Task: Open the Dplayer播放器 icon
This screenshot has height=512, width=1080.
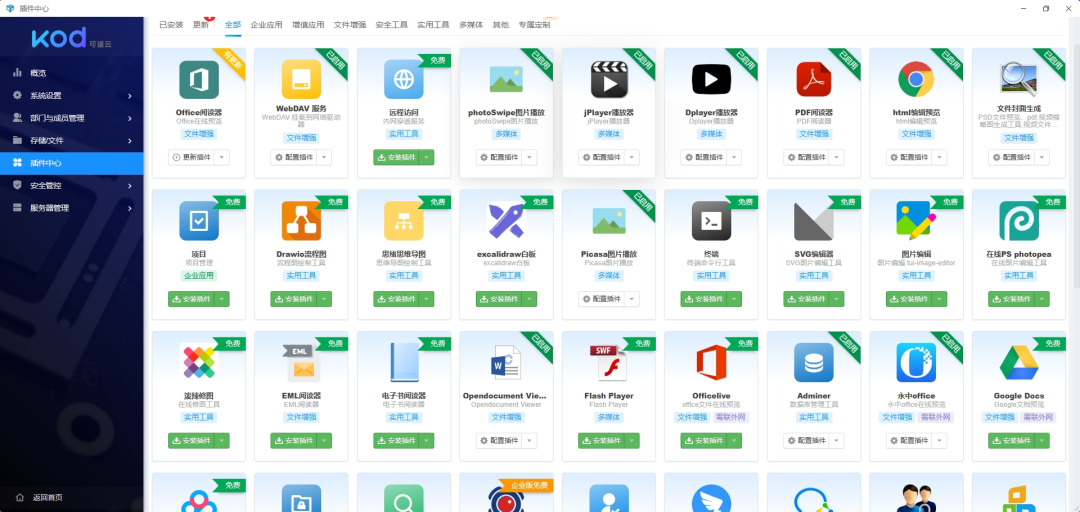Action: (x=712, y=79)
